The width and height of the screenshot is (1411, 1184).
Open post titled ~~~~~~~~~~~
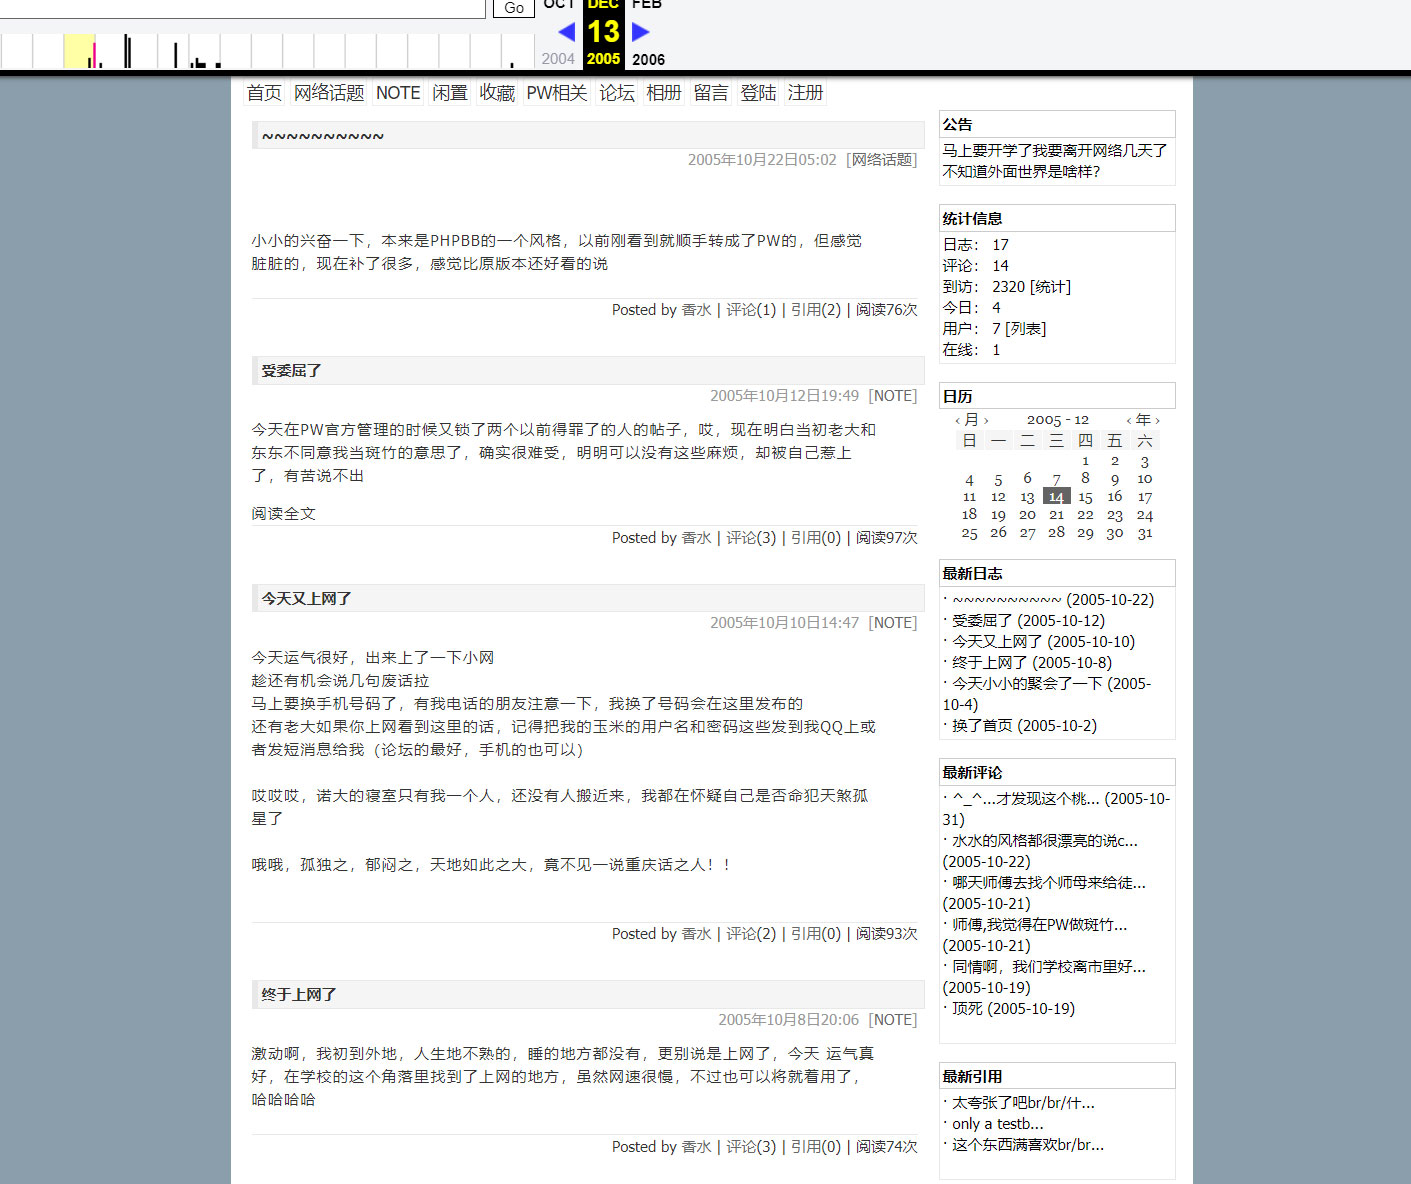click(x=323, y=136)
